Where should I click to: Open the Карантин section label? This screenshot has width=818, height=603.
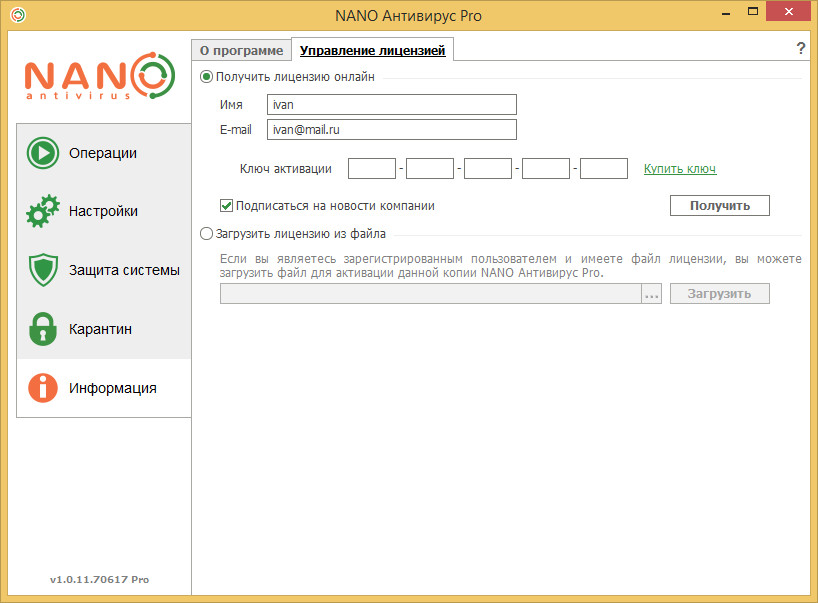click(100, 329)
